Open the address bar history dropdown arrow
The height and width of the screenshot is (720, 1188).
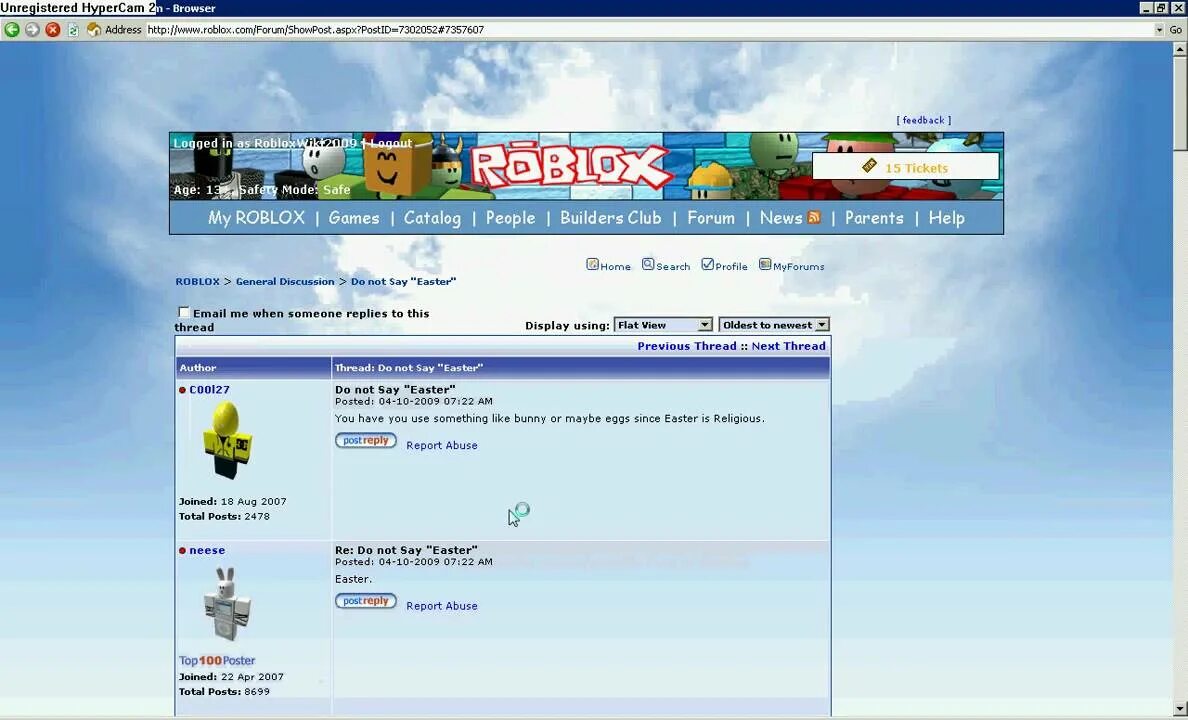1159,30
